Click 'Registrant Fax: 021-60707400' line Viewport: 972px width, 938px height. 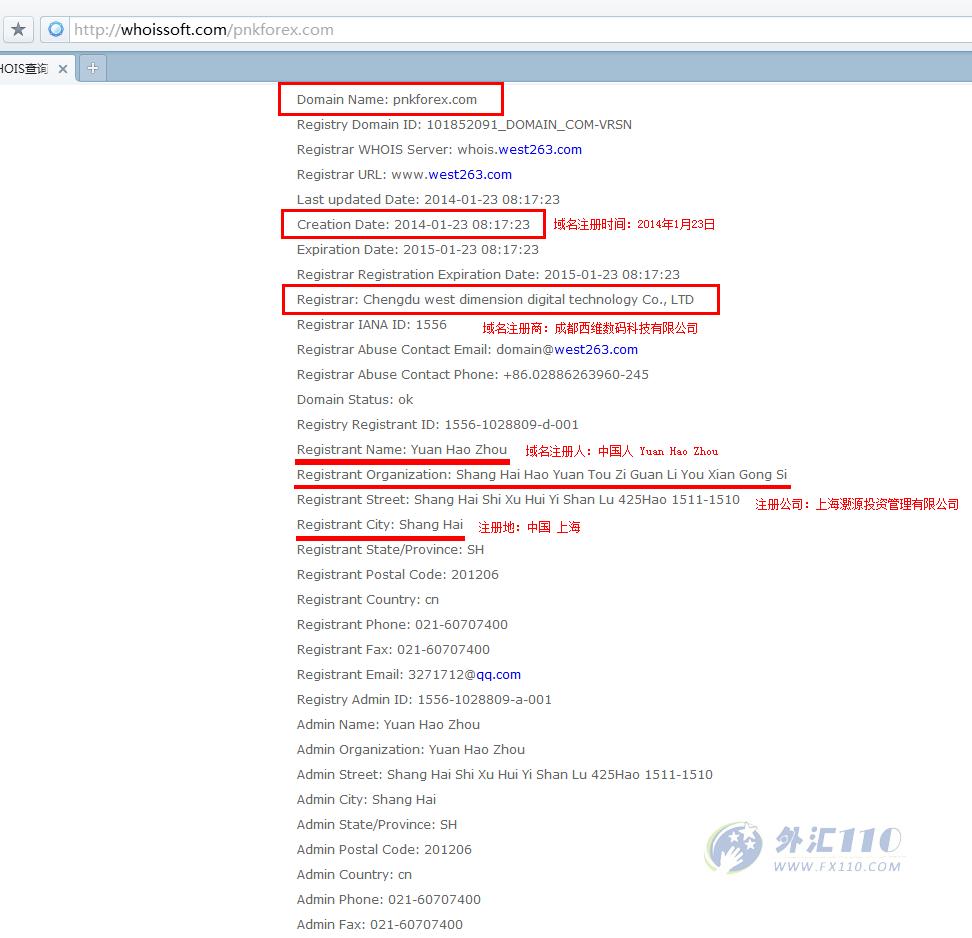pyautogui.click(x=394, y=650)
